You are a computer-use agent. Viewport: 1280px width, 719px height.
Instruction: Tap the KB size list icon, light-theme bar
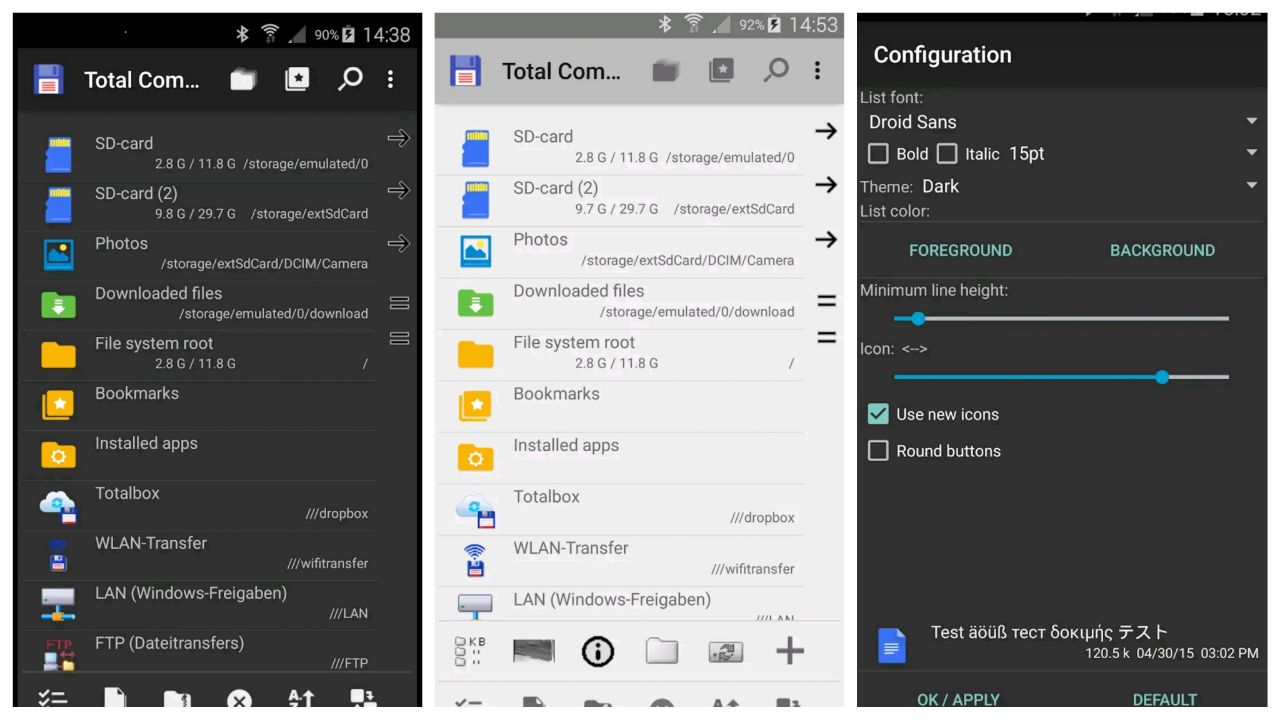click(x=469, y=652)
